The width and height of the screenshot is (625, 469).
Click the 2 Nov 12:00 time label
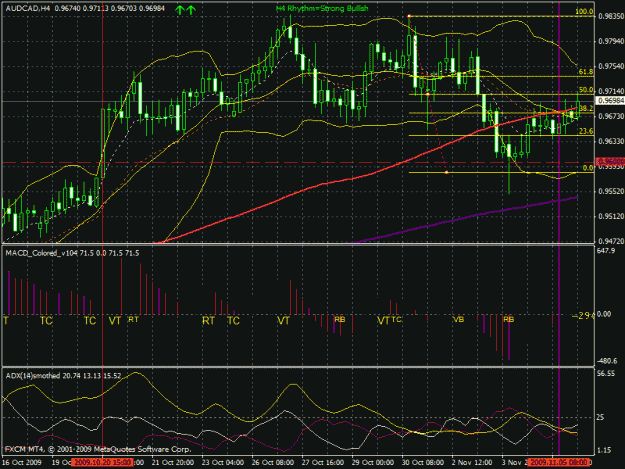click(x=472, y=463)
